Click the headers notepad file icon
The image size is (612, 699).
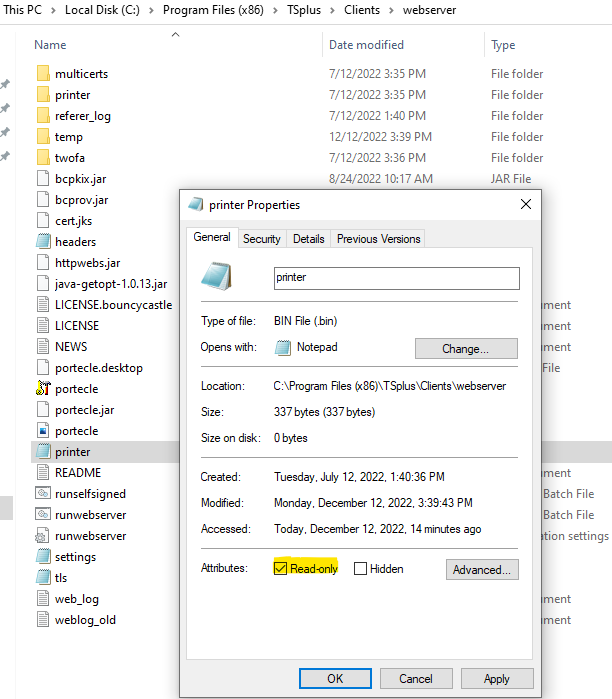43,242
